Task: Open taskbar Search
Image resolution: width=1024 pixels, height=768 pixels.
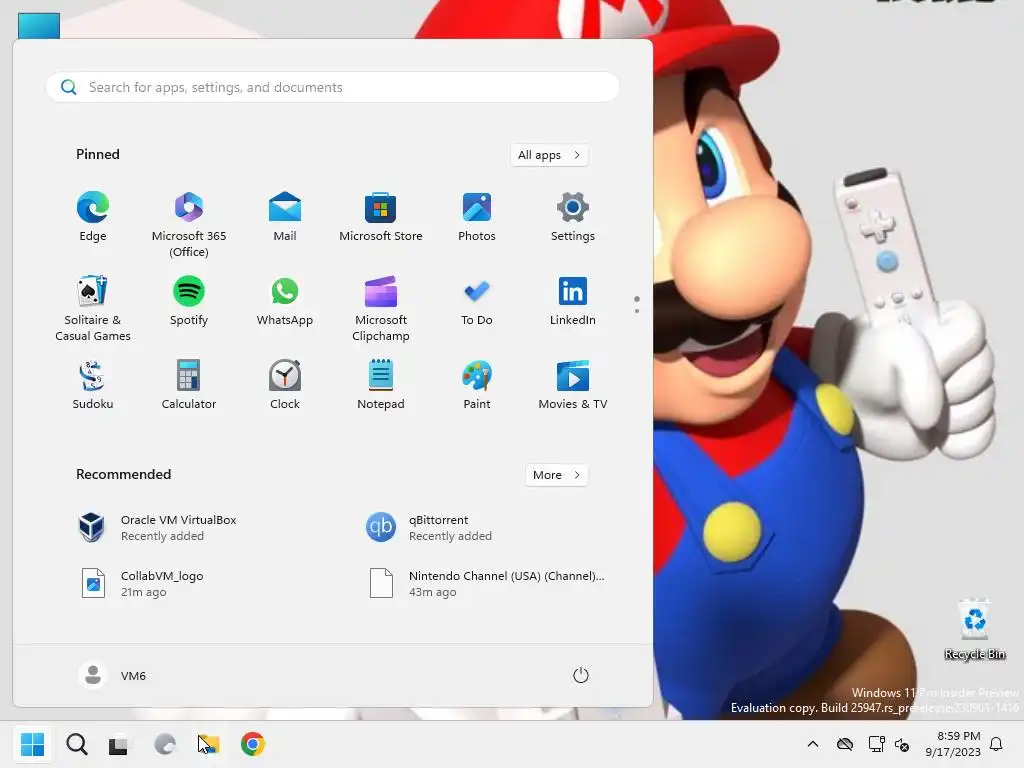Action: [x=76, y=744]
